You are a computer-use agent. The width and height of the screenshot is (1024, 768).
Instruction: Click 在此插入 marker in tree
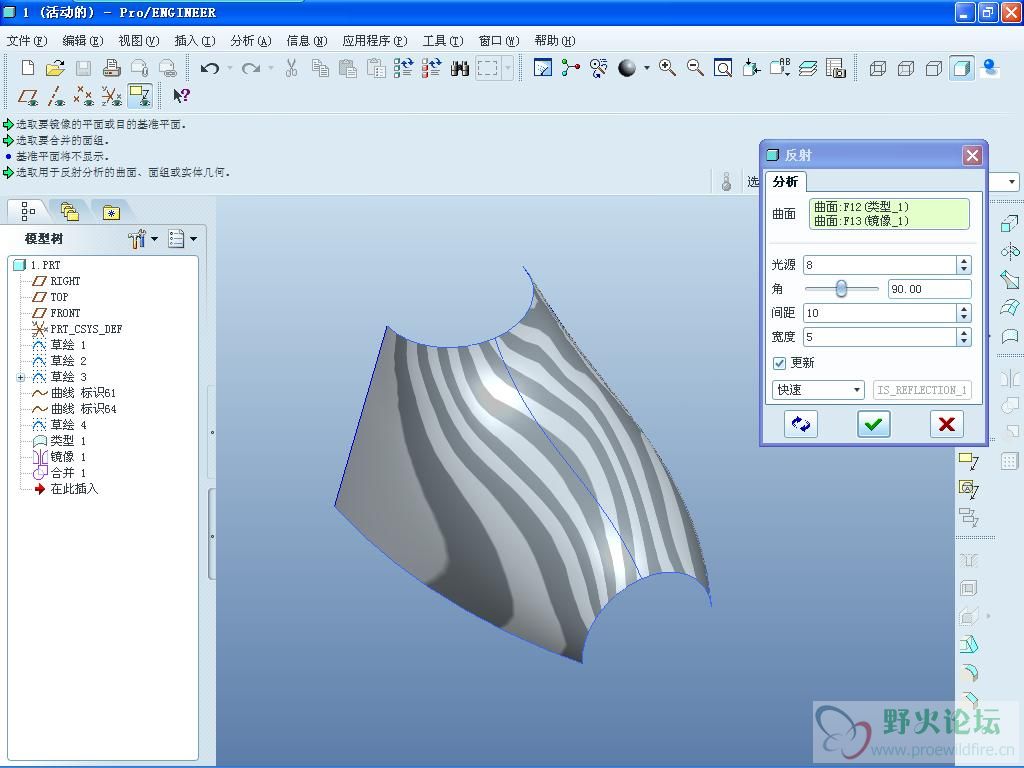(74, 489)
